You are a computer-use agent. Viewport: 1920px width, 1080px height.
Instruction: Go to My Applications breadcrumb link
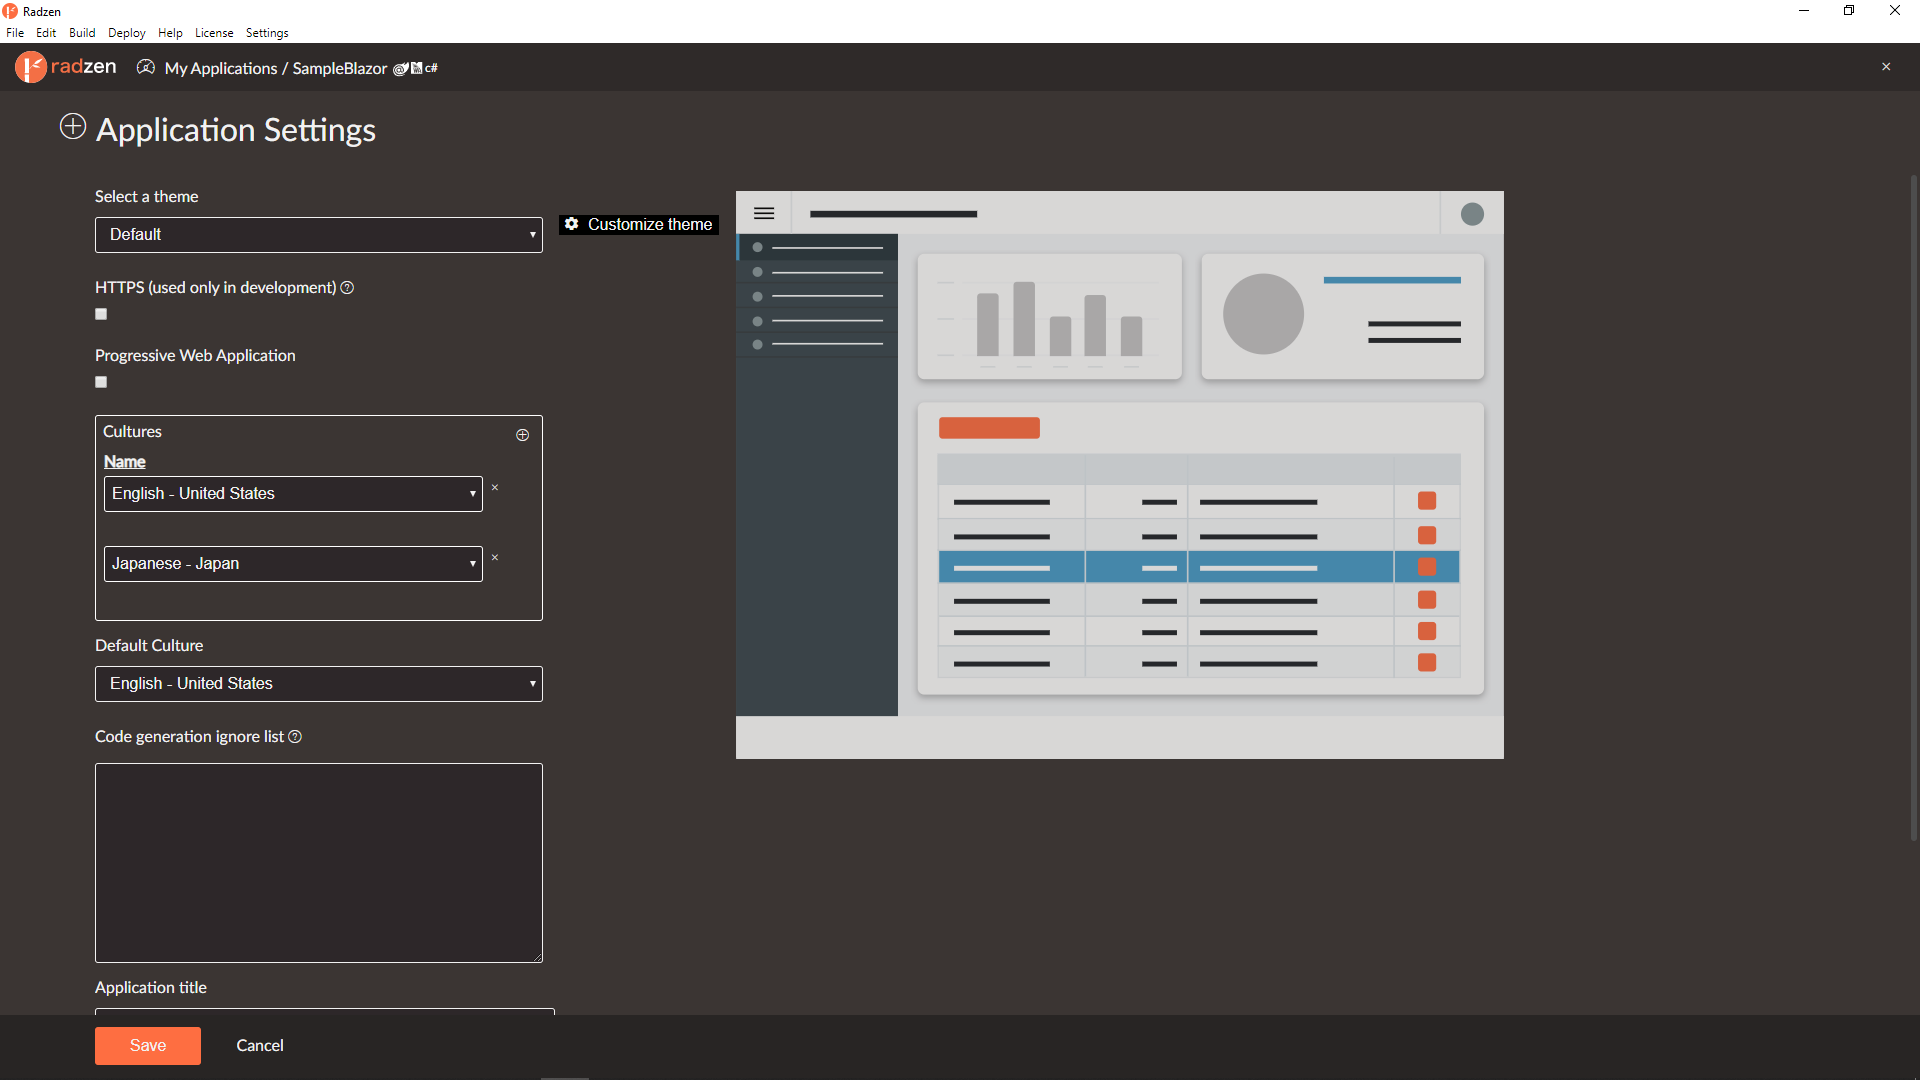tap(221, 68)
